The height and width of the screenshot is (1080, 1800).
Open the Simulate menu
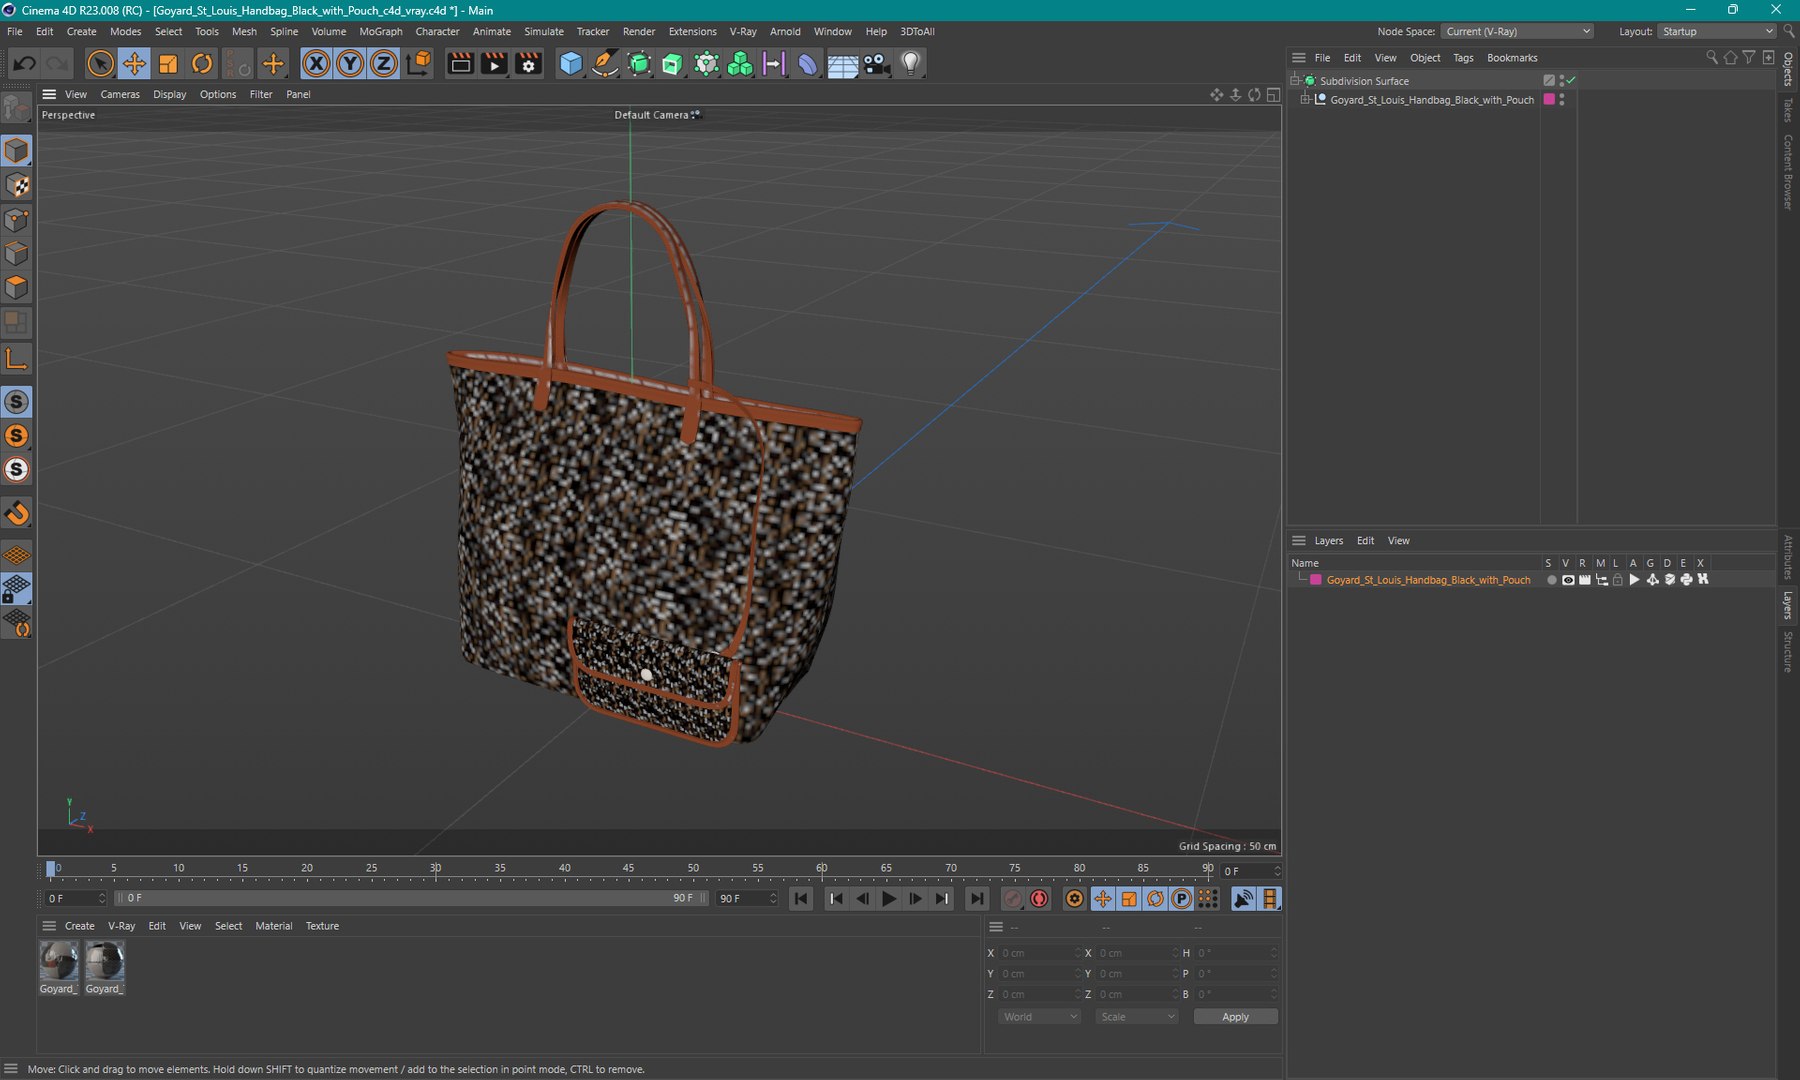(x=544, y=31)
